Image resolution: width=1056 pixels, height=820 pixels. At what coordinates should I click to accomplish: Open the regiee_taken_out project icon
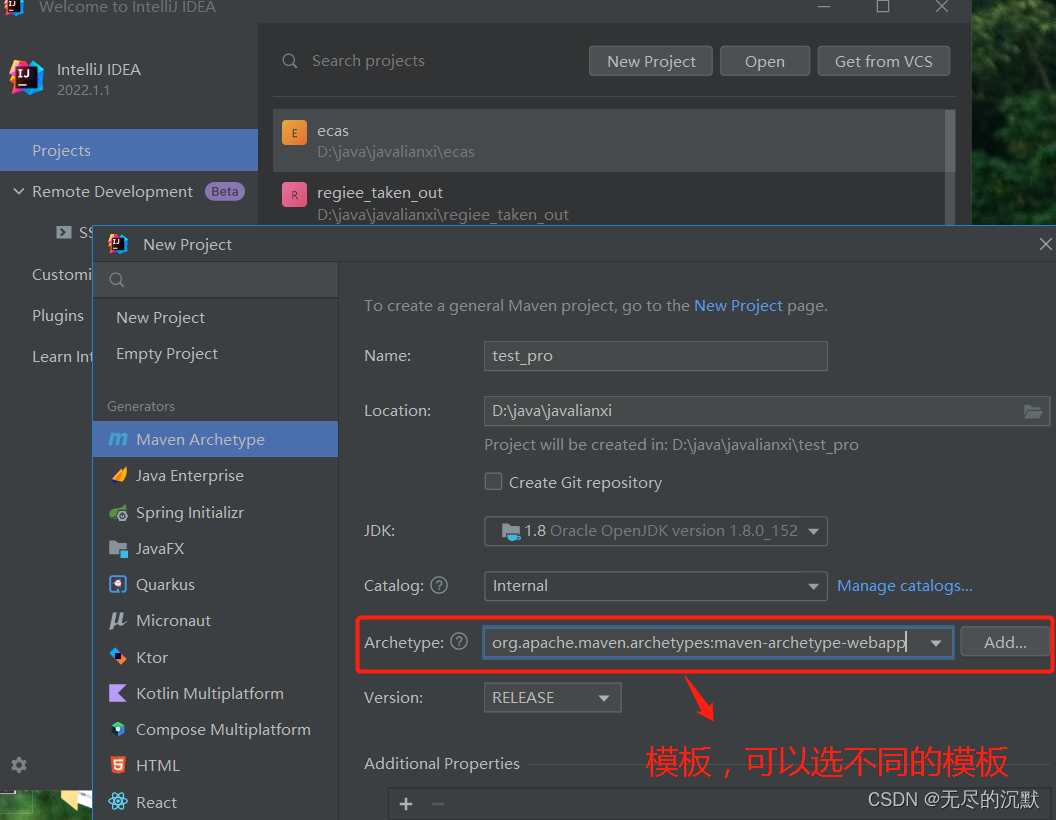pos(294,195)
